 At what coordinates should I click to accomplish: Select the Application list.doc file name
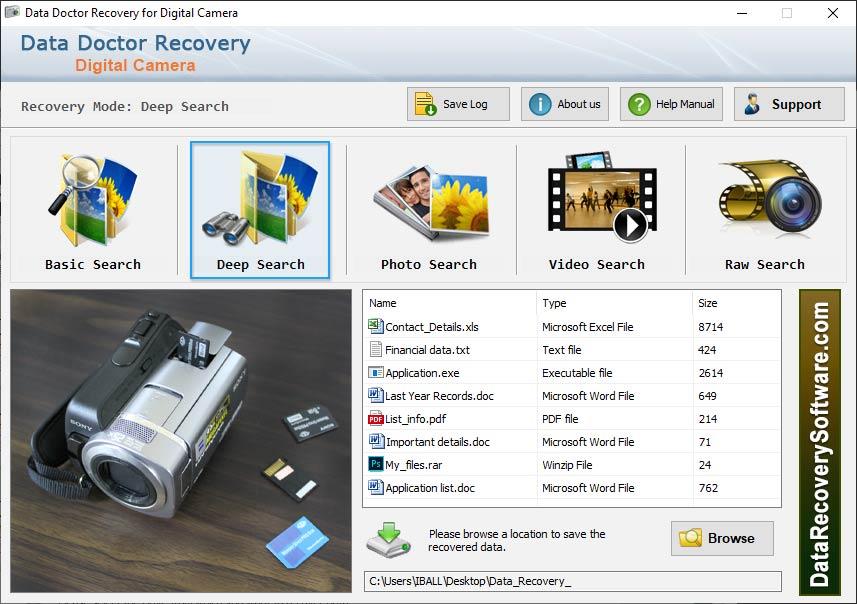(x=430, y=488)
